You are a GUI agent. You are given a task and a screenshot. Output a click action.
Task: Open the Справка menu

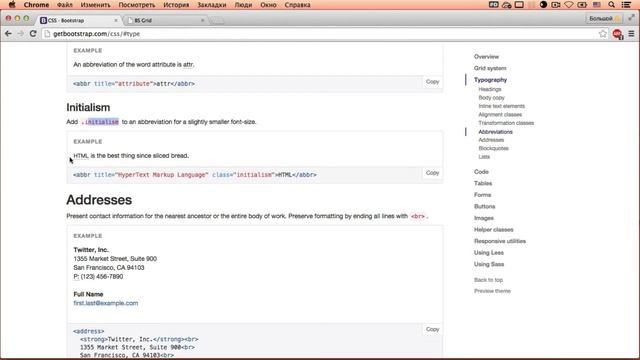click(297, 5)
